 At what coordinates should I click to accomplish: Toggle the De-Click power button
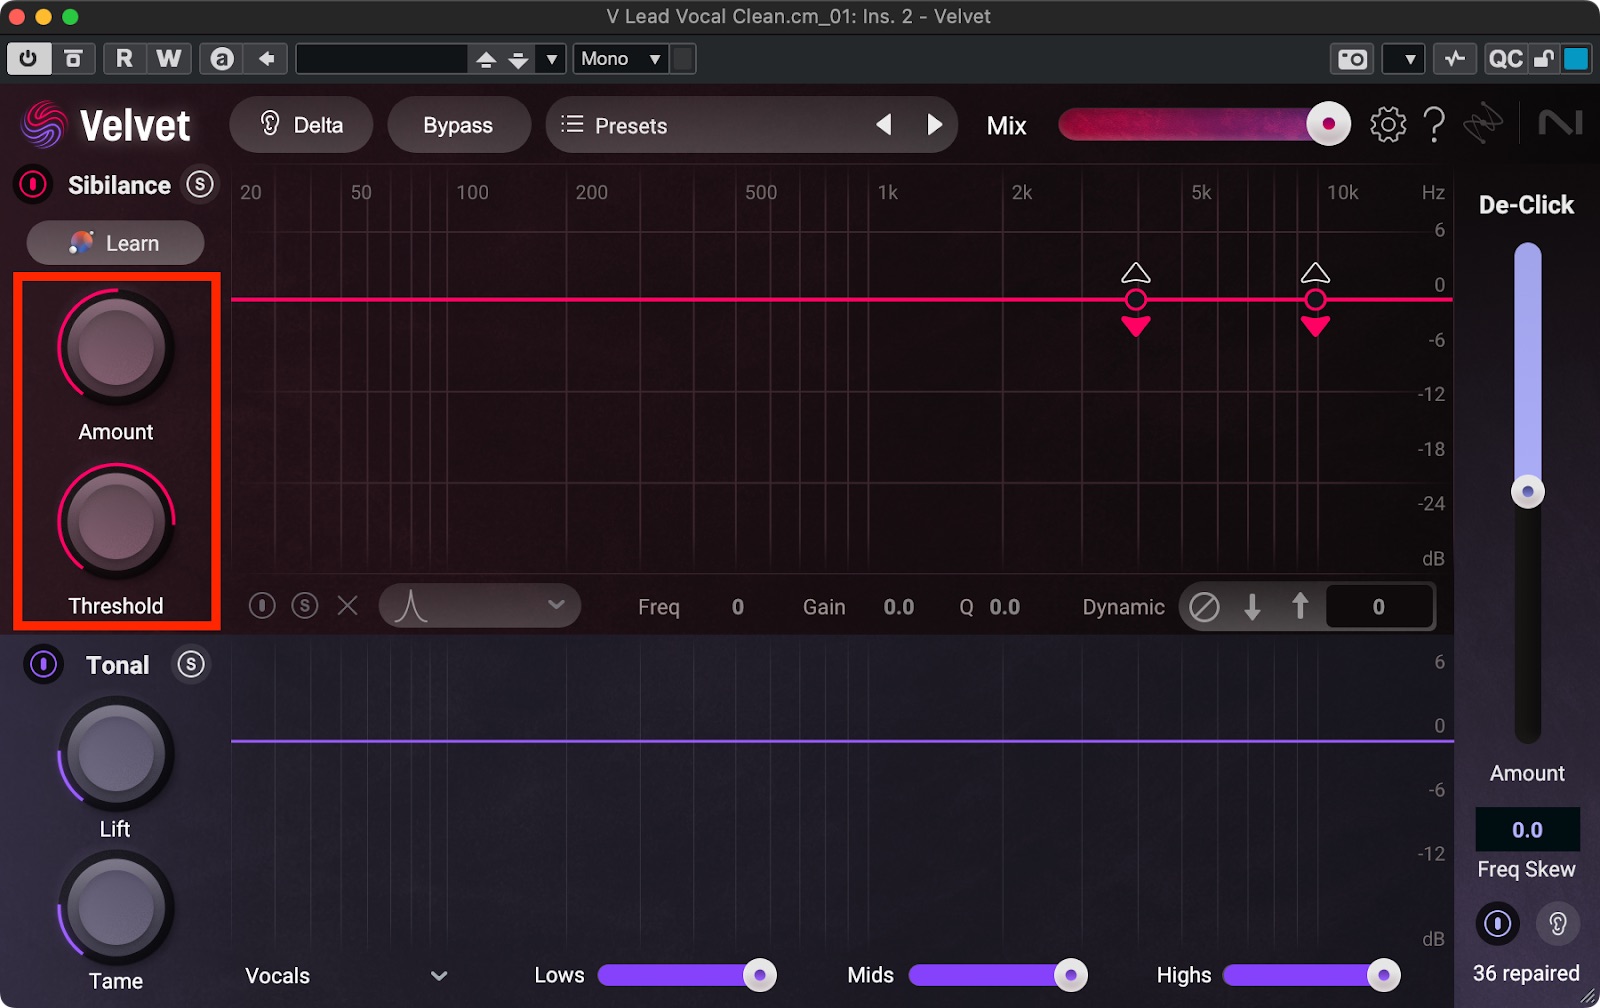pyautogui.click(x=1497, y=923)
